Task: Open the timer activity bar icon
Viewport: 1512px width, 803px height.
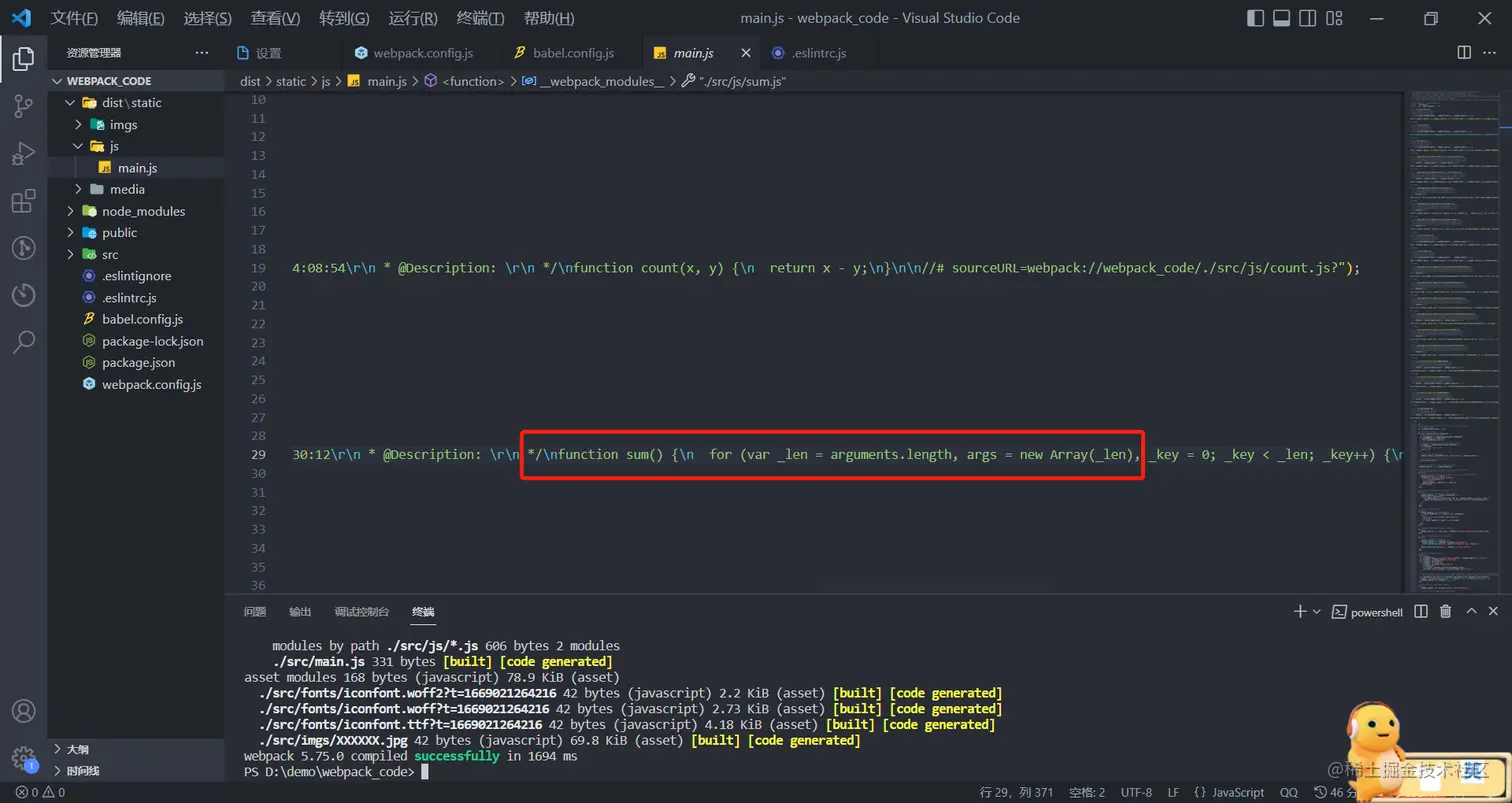Action: coord(23,295)
